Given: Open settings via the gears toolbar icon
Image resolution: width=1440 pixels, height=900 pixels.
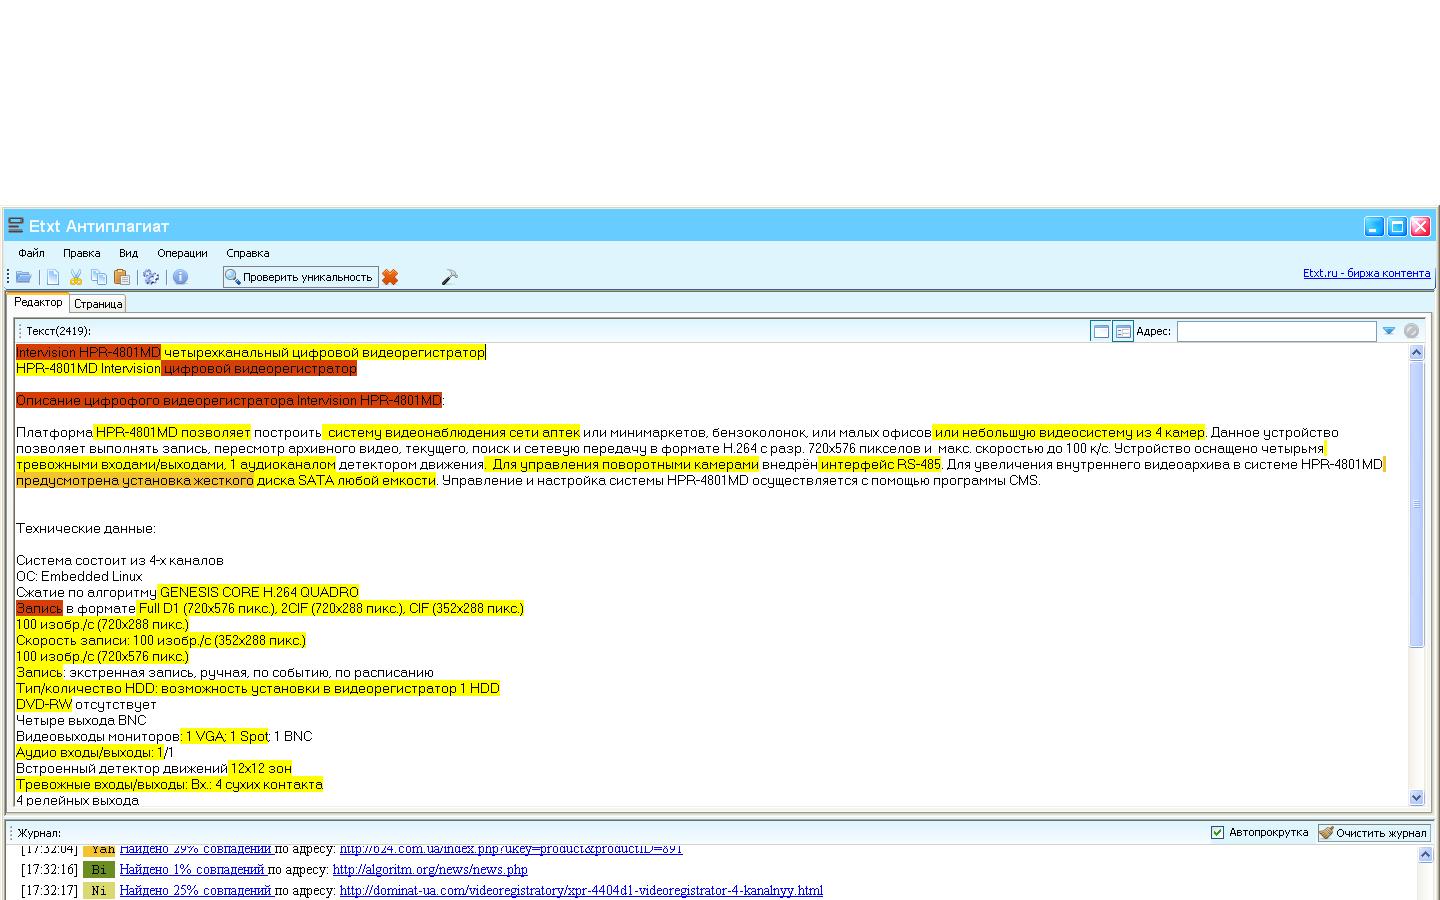Looking at the screenshot, I should coord(151,277).
